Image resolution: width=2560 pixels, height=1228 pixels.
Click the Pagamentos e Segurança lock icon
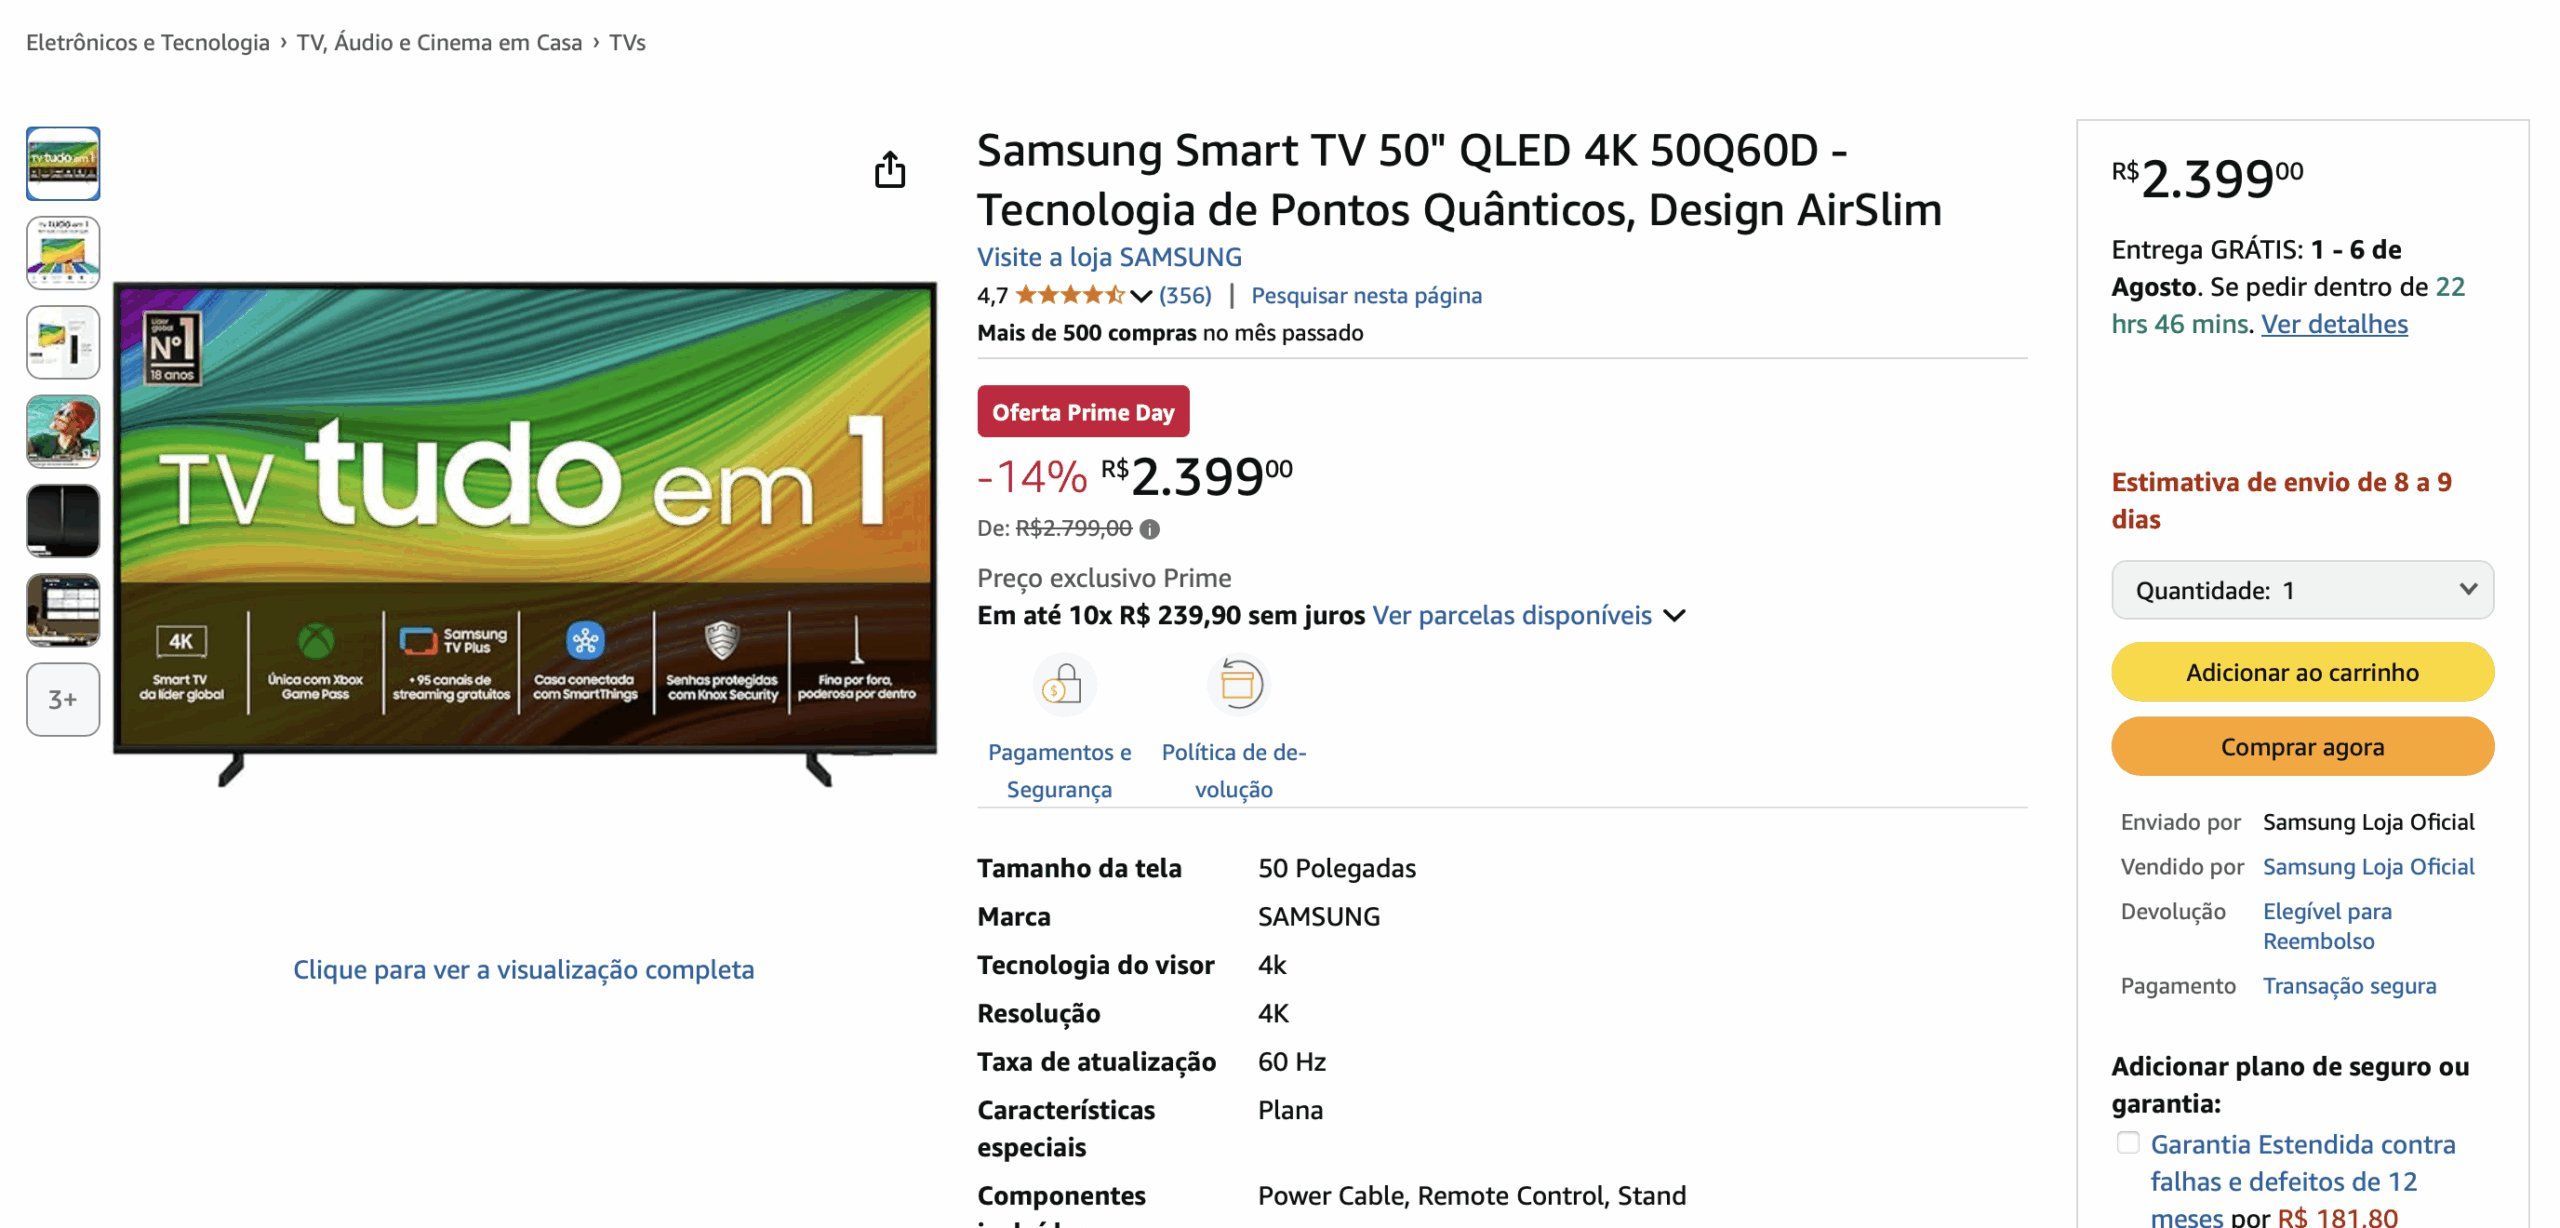point(1063,685)
